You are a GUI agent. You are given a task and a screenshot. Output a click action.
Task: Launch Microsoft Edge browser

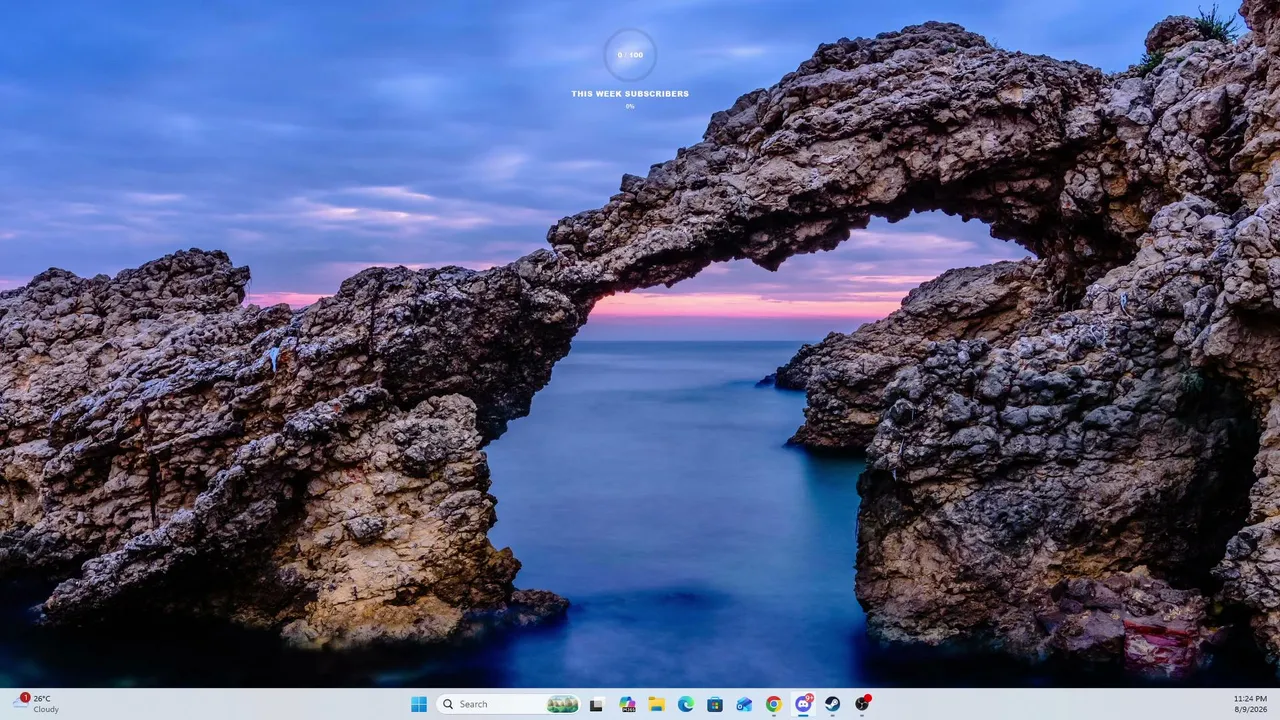[686, 704]
